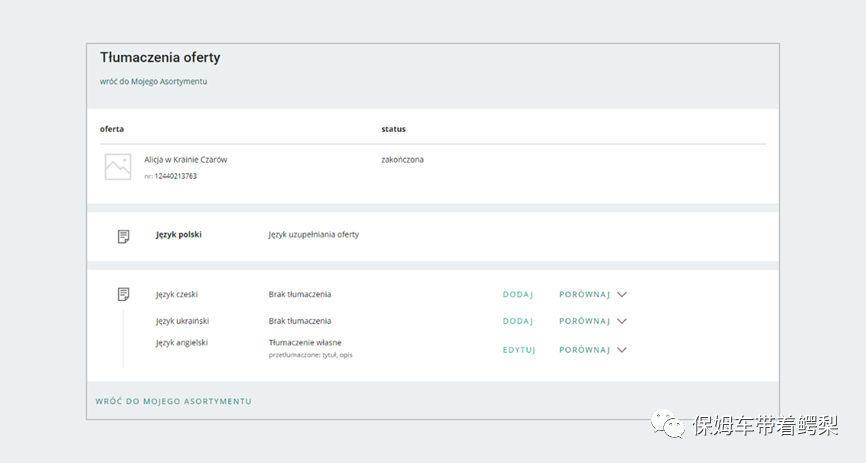Screen dimensions: 866x463
Task: Expand the chevron in the Język ukraiński row
Action: pos(622,321)
